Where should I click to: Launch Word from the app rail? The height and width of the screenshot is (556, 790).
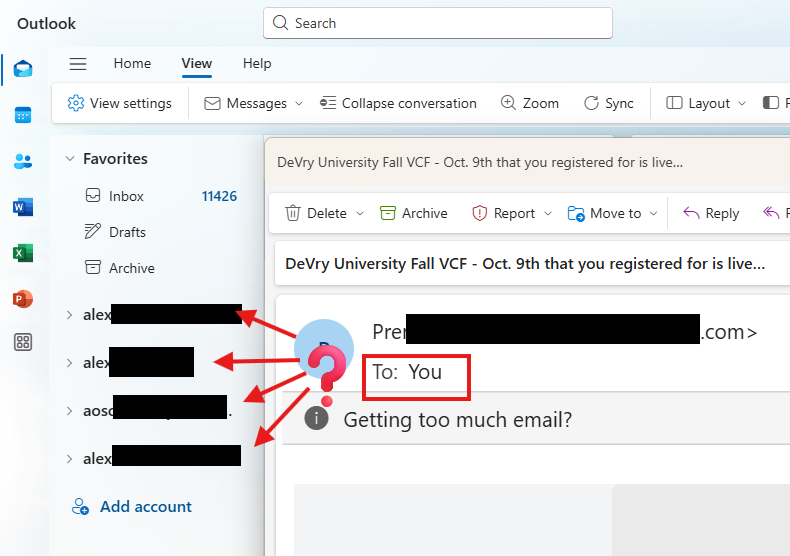(x=23, y=207)
